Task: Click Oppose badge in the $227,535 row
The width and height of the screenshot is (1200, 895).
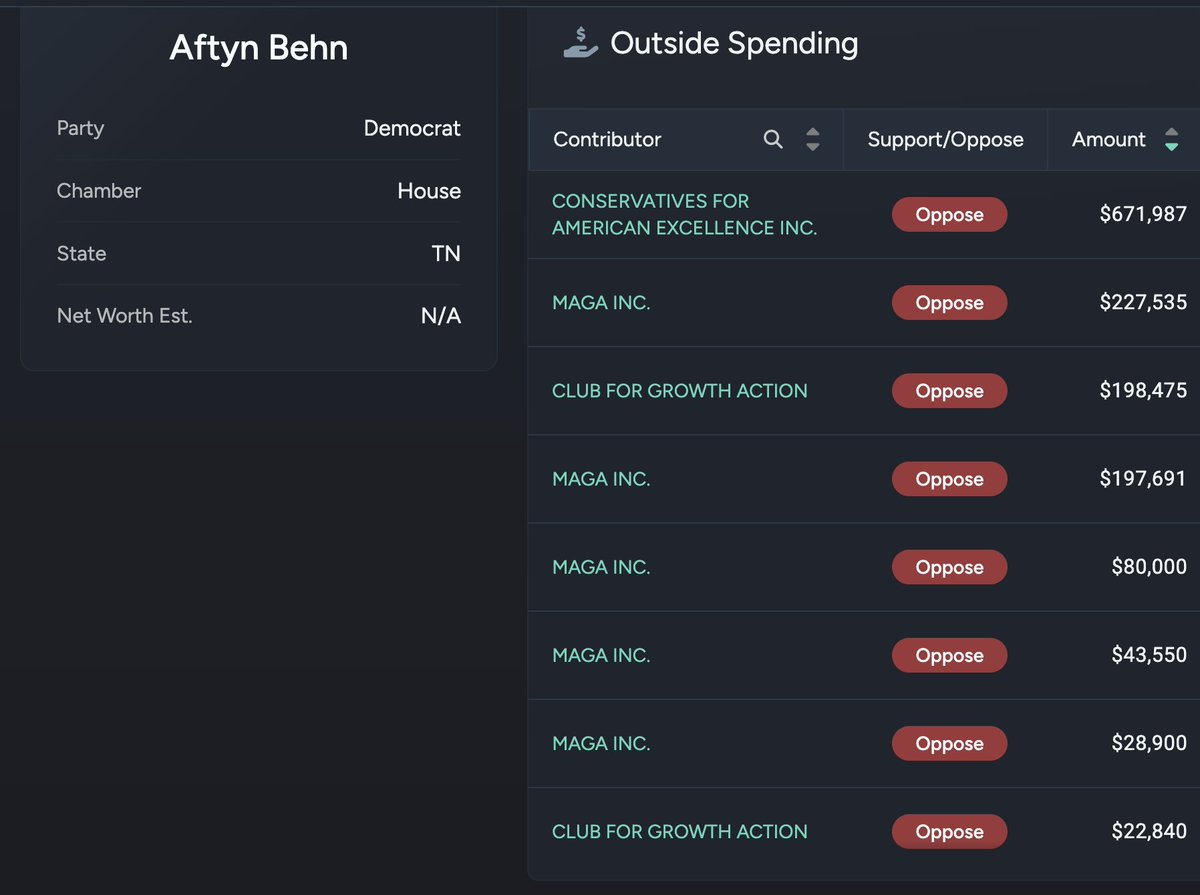Action: (x=949, y=303)
